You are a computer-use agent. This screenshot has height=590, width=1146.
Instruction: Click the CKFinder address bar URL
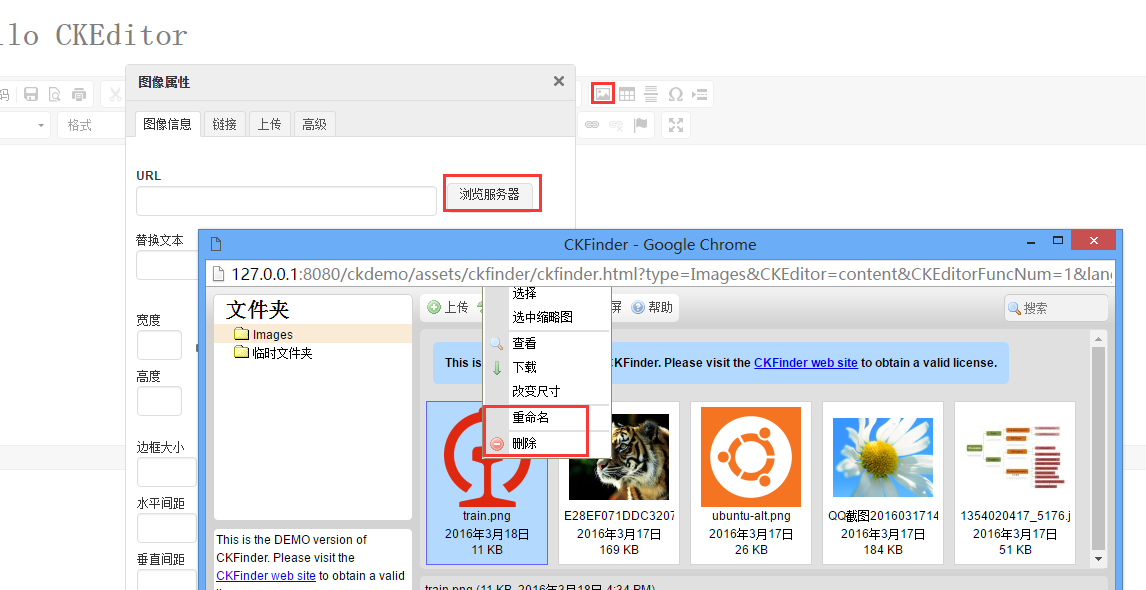pos(671,274)
